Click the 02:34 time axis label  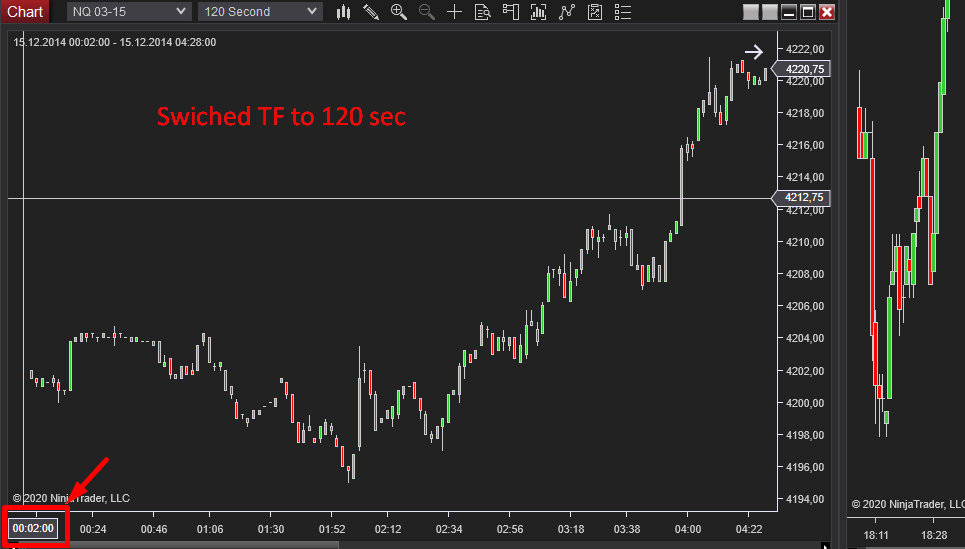click(x=449, y=529)
